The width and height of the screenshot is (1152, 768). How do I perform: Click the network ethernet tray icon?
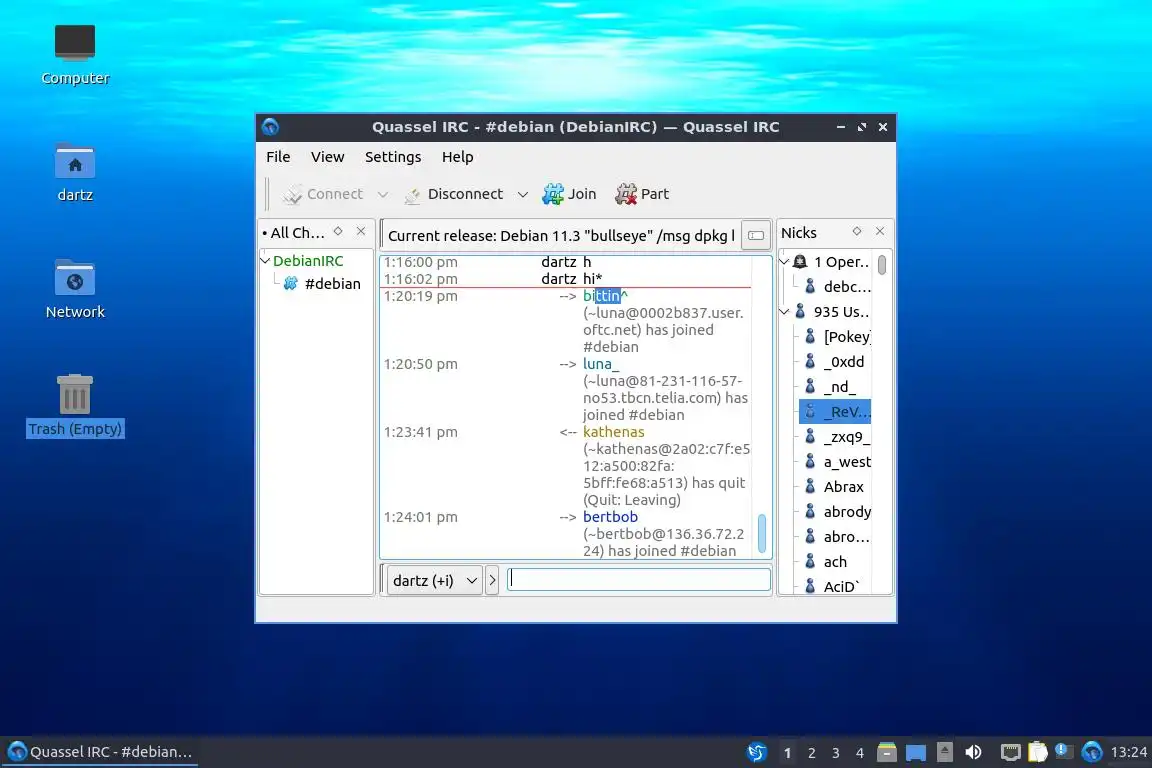[1011, 752]
